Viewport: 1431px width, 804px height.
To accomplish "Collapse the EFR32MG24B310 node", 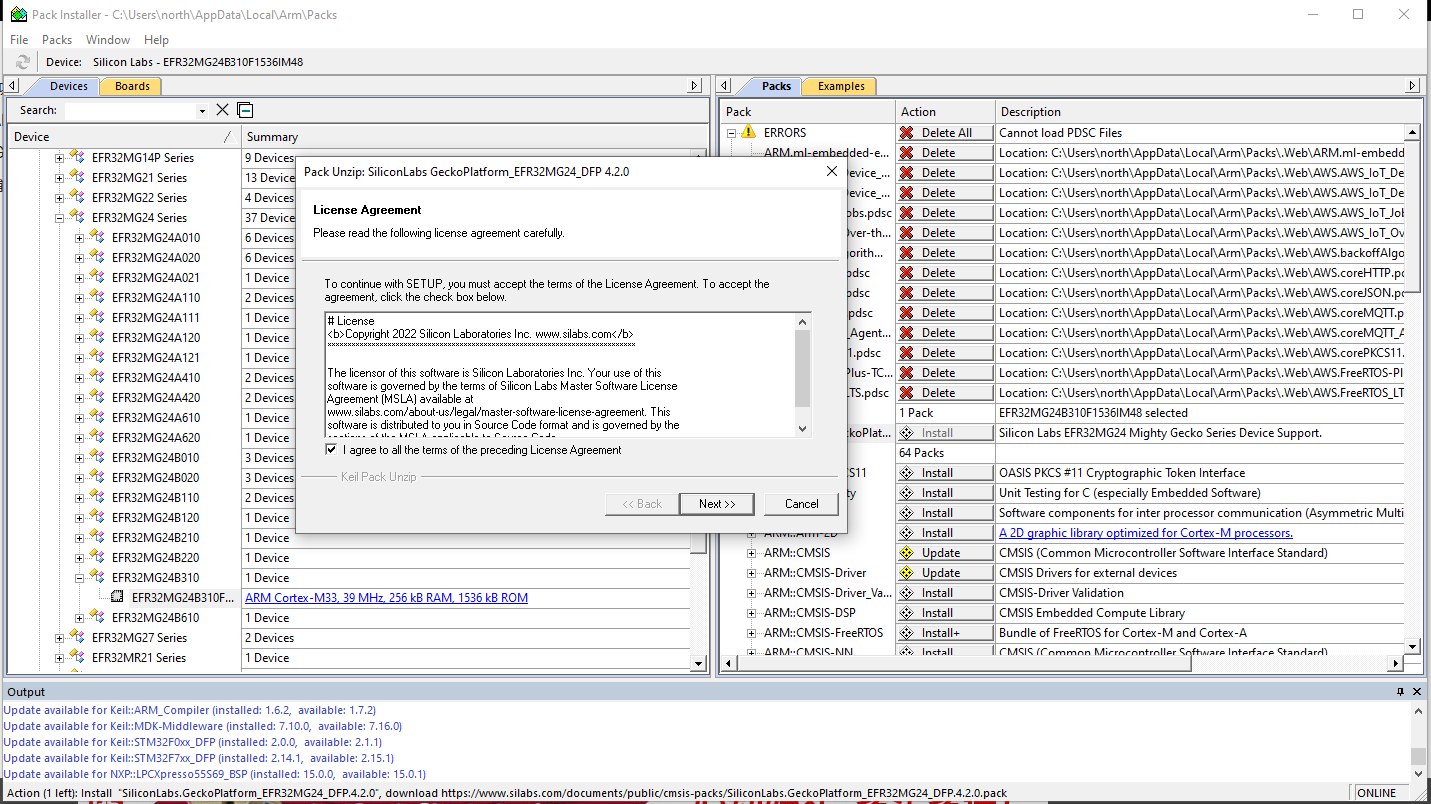I will pos(80,578).
